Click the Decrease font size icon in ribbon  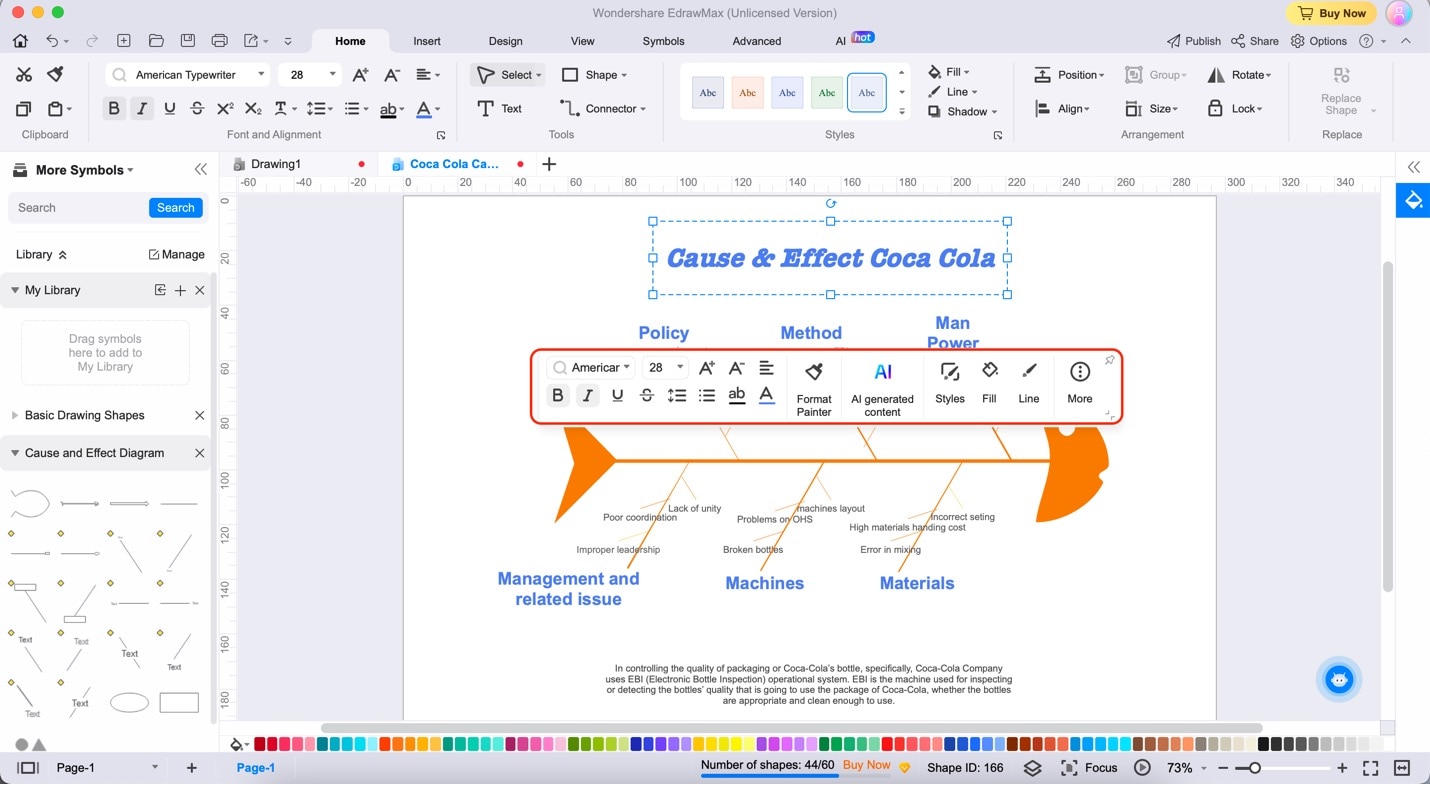coord(392,75)
